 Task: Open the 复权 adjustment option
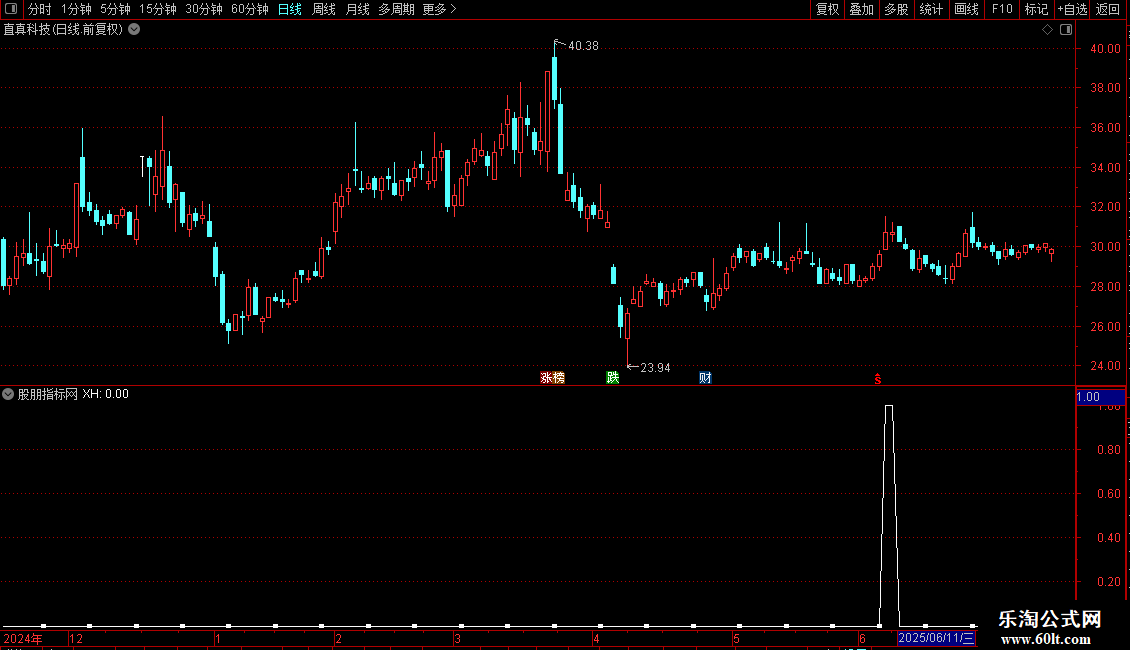[x=827, y=9]
